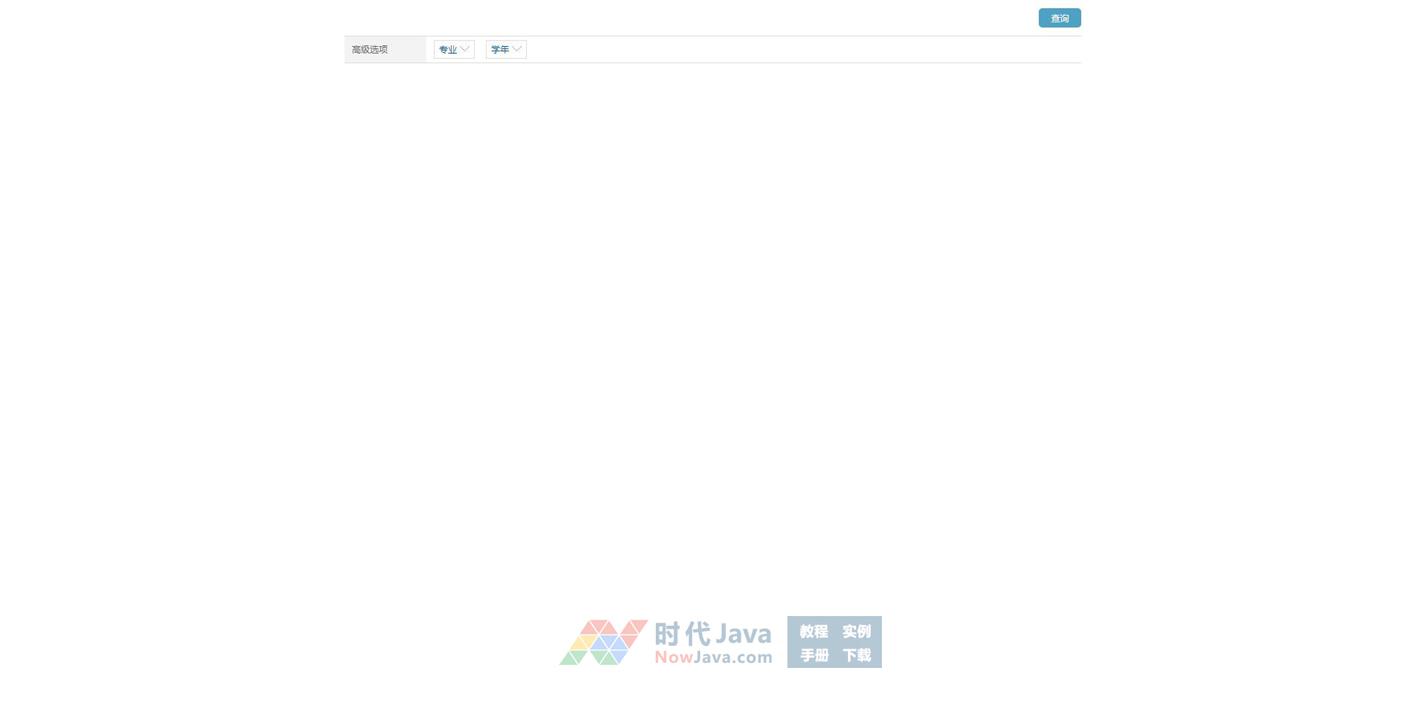Image resolution: width=1425 pixels, height=718 pixels.
Task: Select the 高级选项 label
Action: (x=370, y=50)
